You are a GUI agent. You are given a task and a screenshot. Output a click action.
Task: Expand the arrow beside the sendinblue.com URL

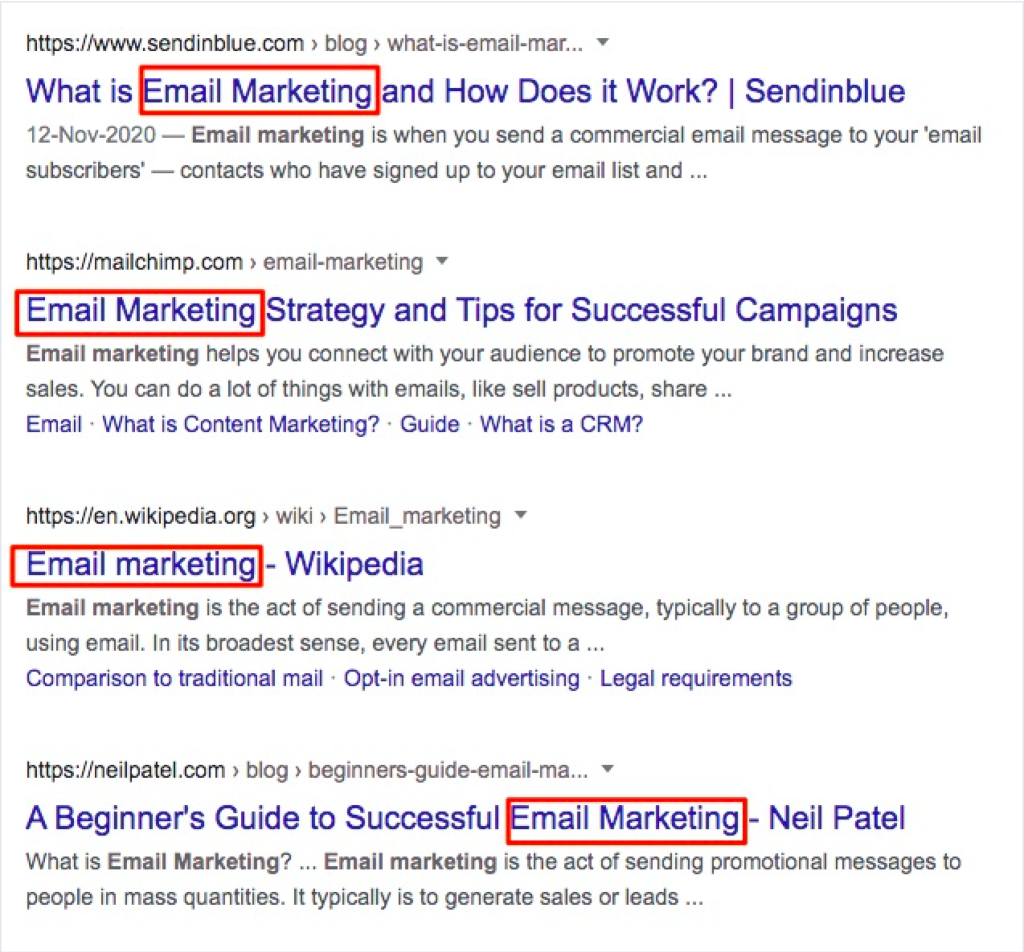pos(602,43)
